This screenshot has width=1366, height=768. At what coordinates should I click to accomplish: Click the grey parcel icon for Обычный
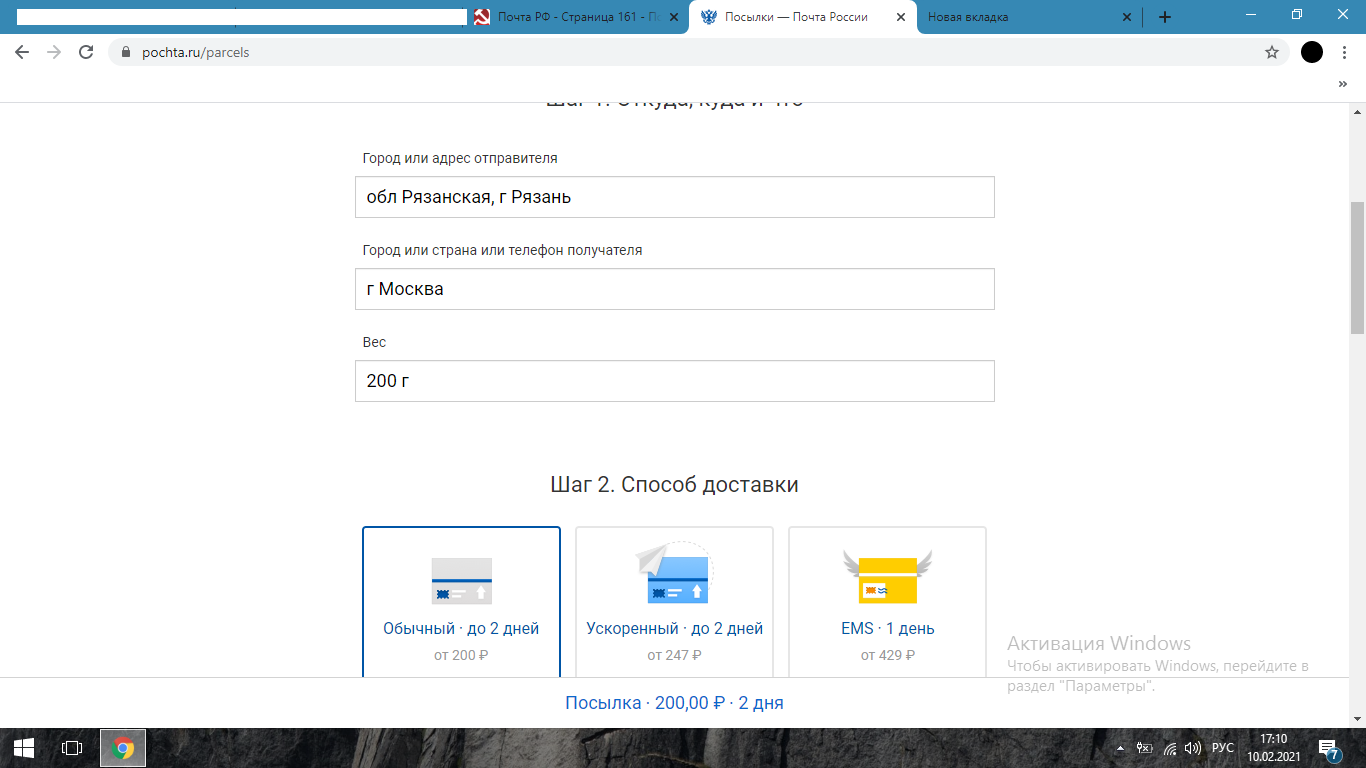click(461, 581)
